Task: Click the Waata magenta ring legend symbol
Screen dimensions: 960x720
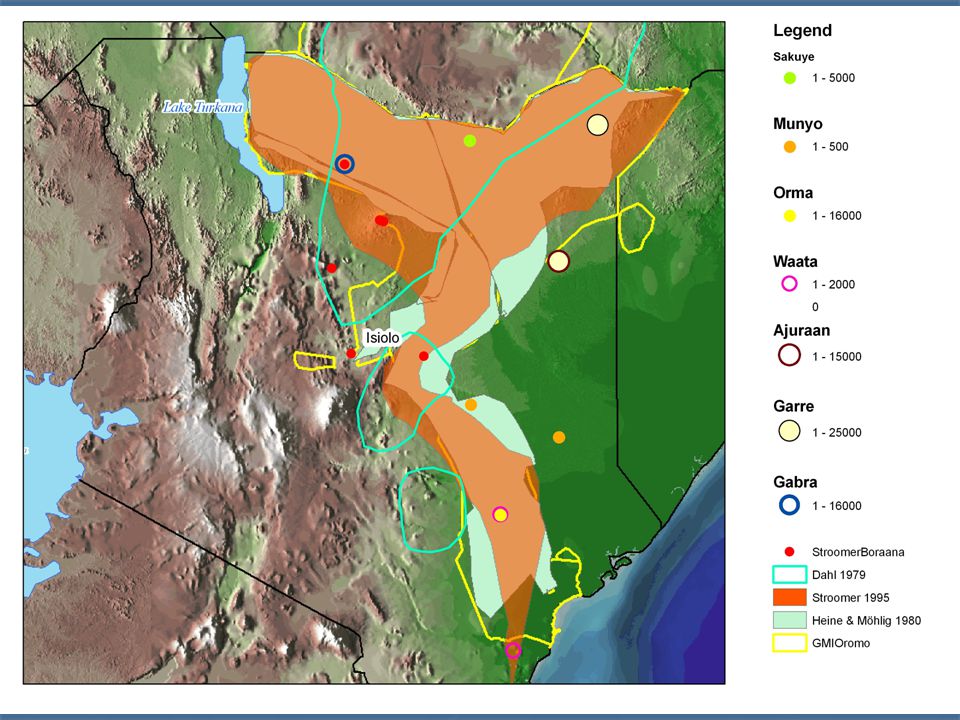Action: [790, 284]
